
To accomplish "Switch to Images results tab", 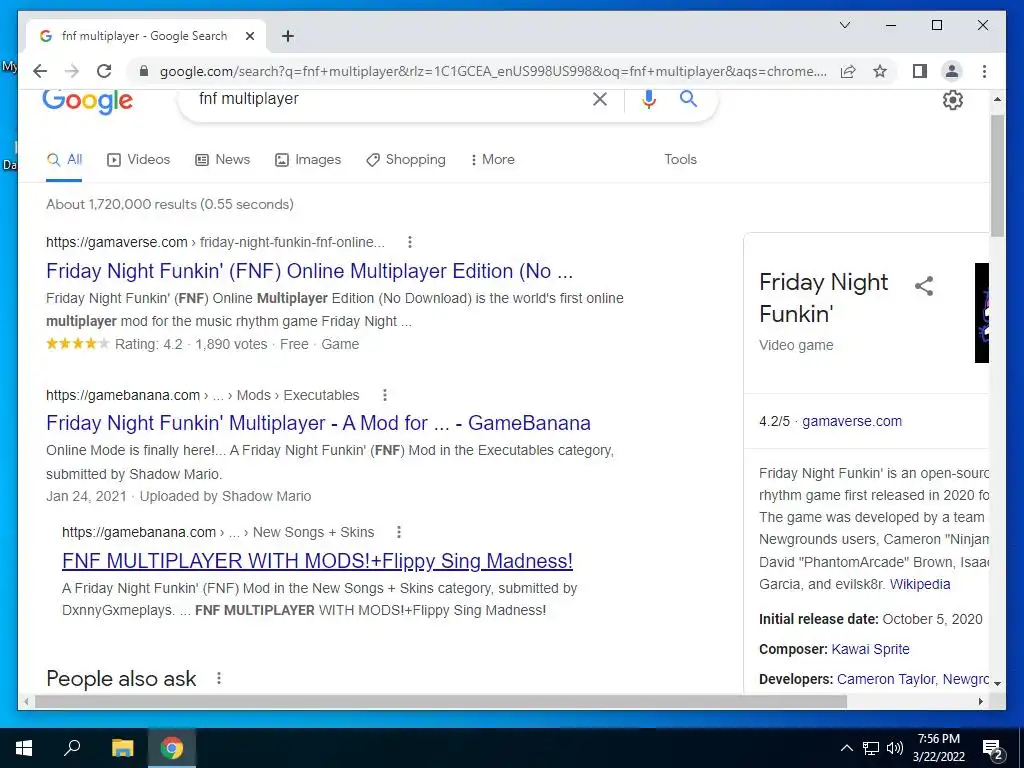I will point(308,159).
